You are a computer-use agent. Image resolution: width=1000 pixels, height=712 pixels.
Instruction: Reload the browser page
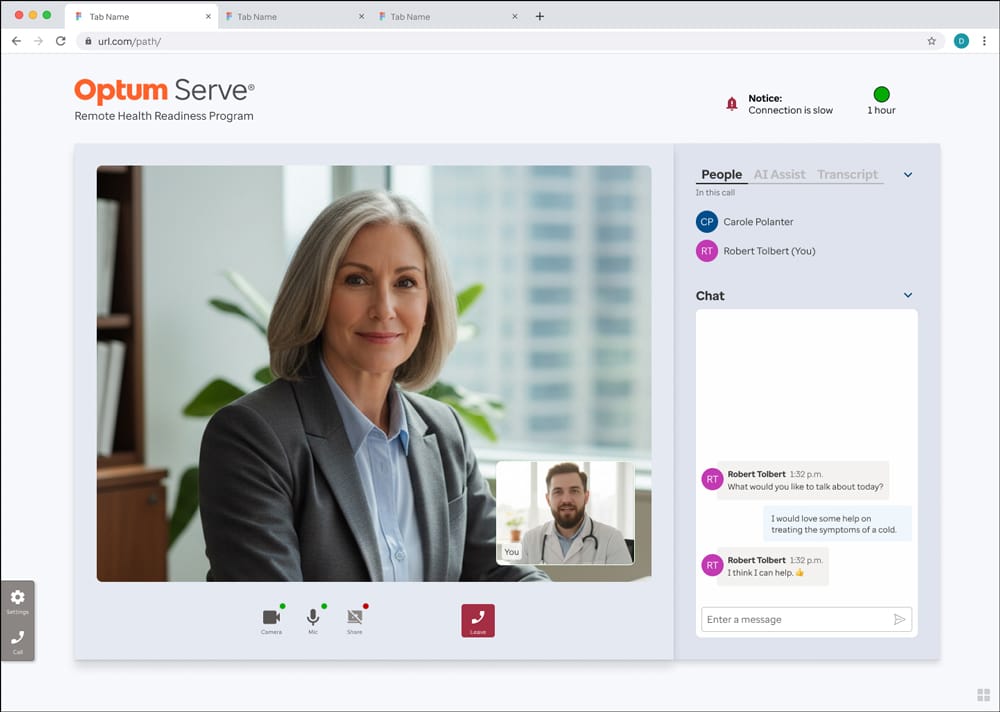point(61,41)
